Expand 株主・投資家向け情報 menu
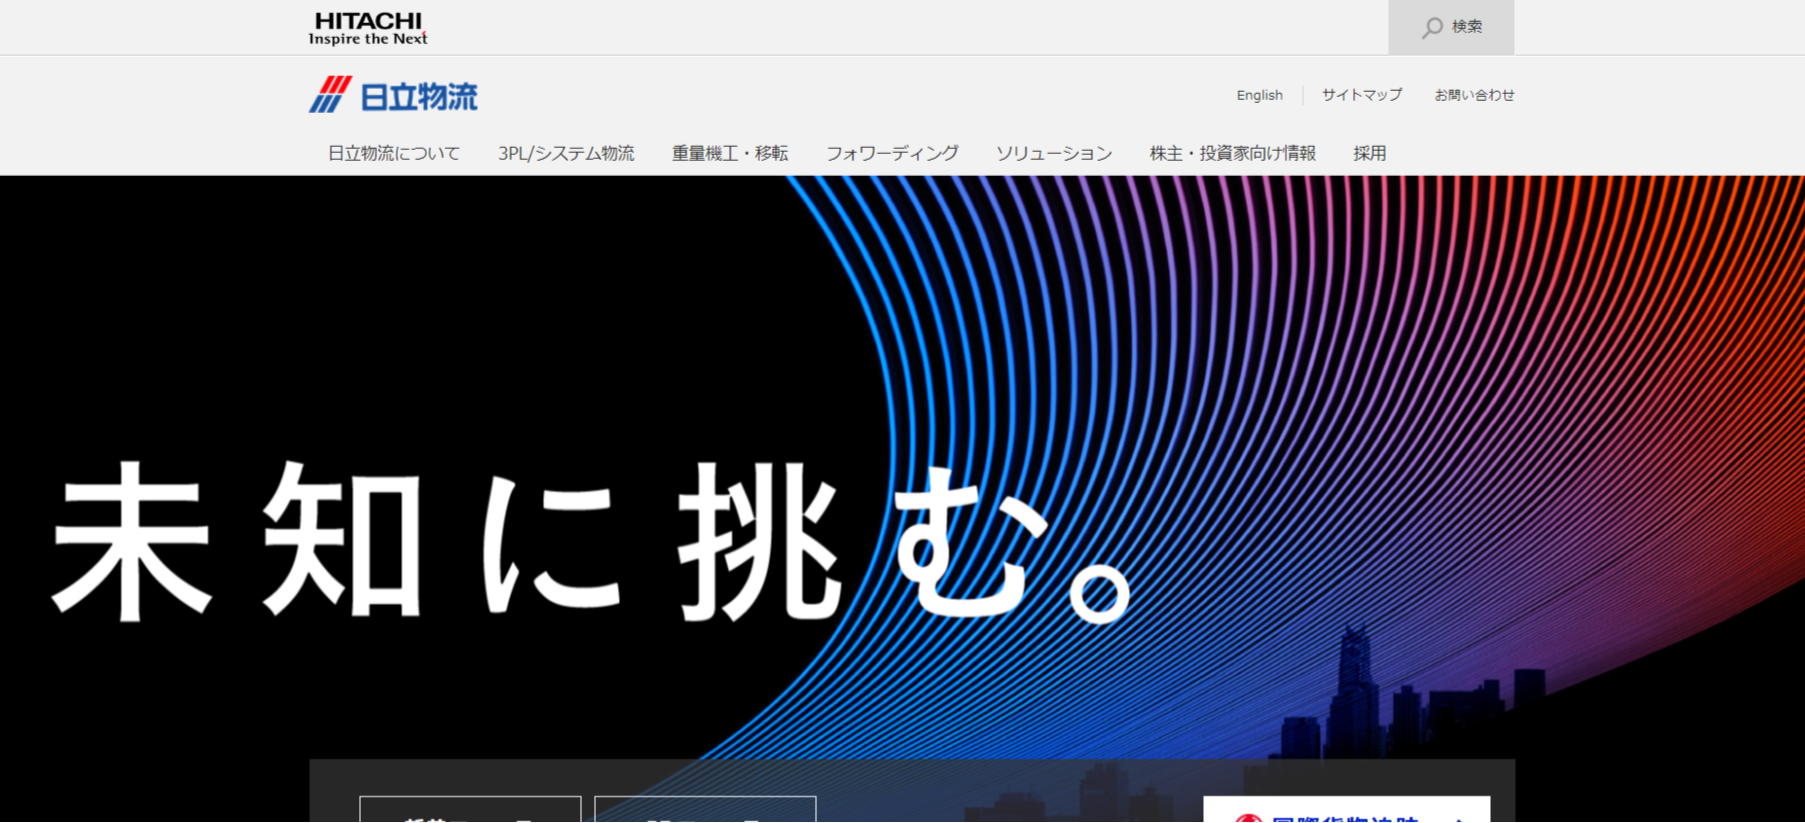 pyautogui.click(x=1232, y=153)
